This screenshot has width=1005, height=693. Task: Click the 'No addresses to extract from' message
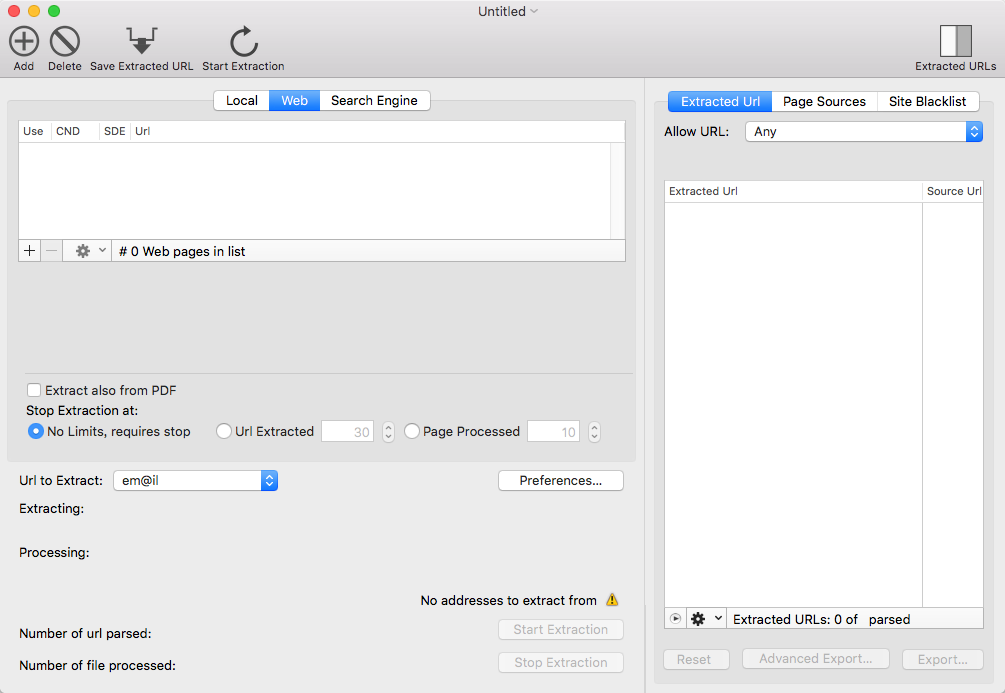click(508, 600)
